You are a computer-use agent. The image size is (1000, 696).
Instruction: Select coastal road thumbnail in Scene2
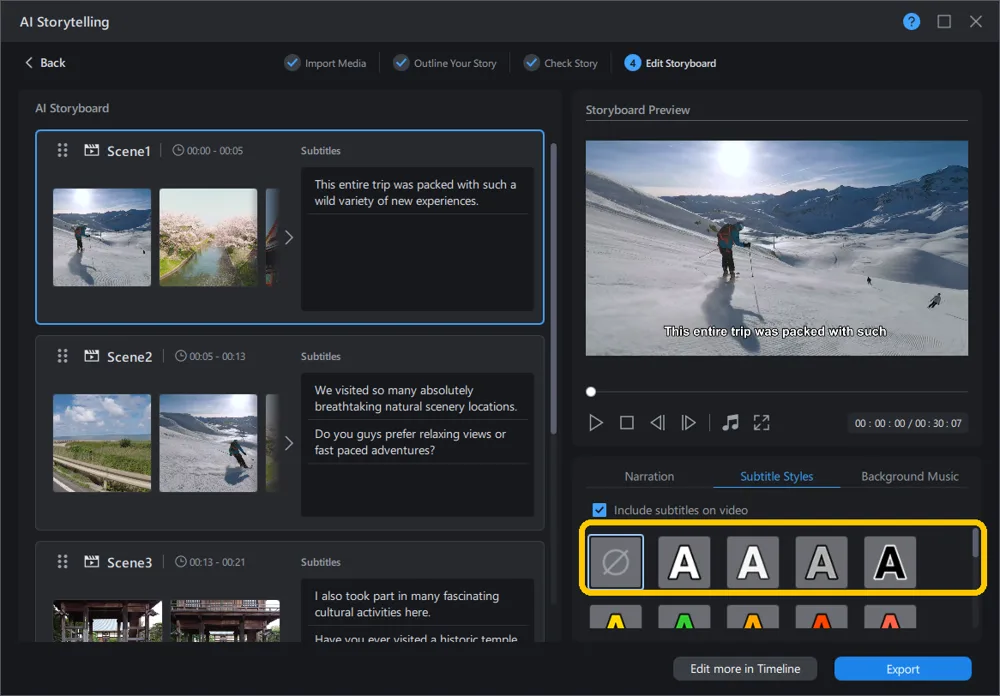102,443
